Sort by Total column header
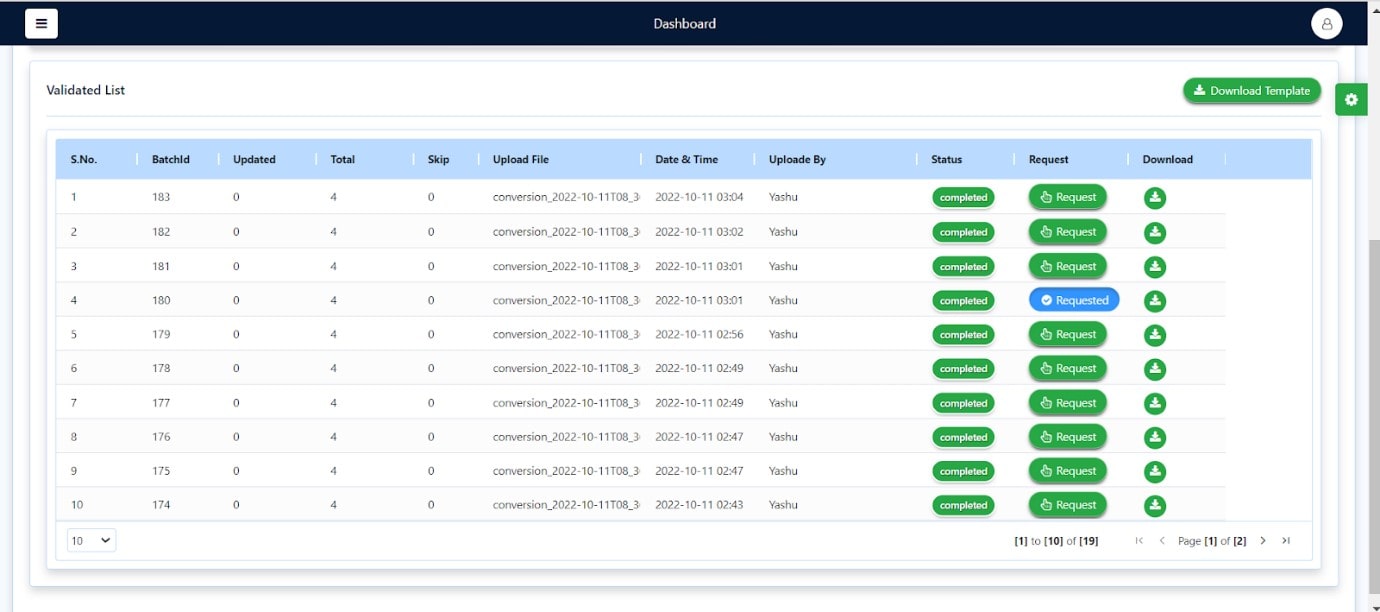The width and height of the screenshot is (1380, 612). [343, 159]
